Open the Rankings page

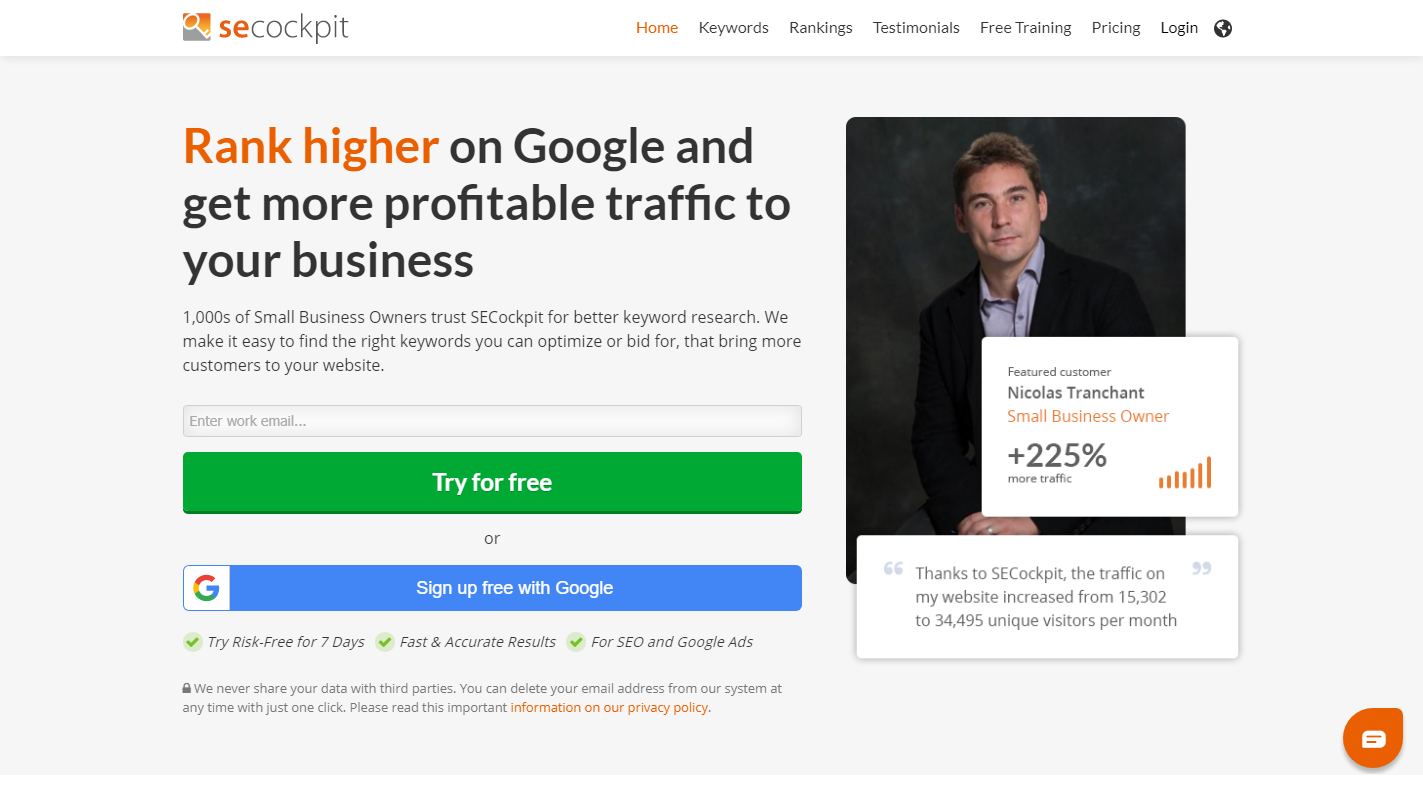tap(820, 28)
